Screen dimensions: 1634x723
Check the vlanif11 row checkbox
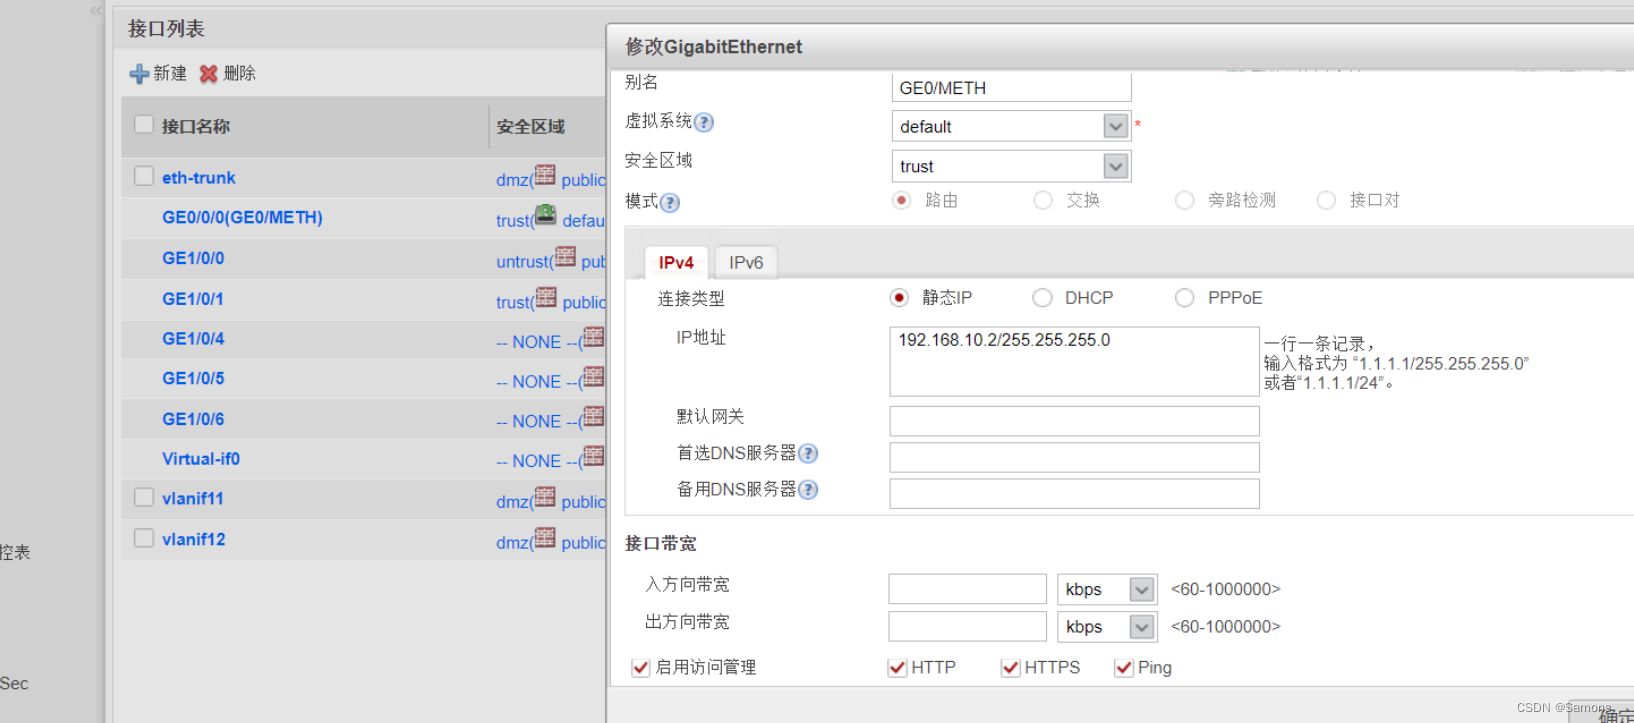(x=144, y=498)
